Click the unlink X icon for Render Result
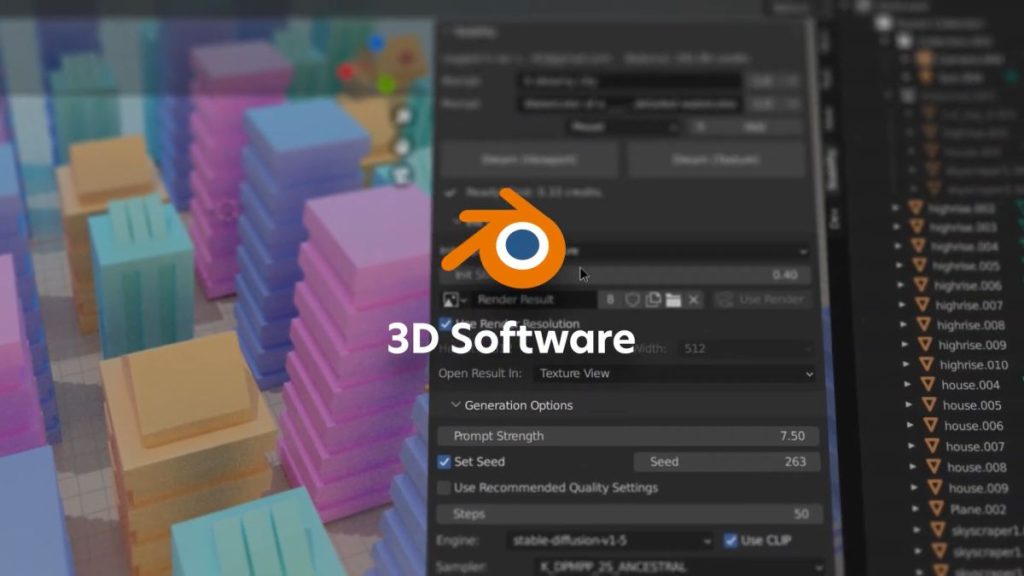Image resolution: width=1024 pixels, height=576 pixels. pos(694,299)
